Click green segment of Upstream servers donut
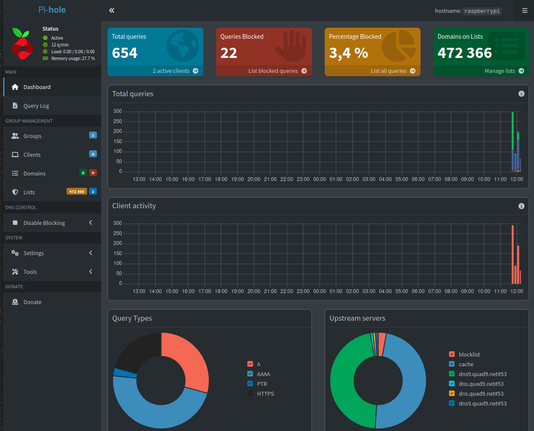Image resolution: width=534 pixels, height=431 pixels. tap(342, 381)
